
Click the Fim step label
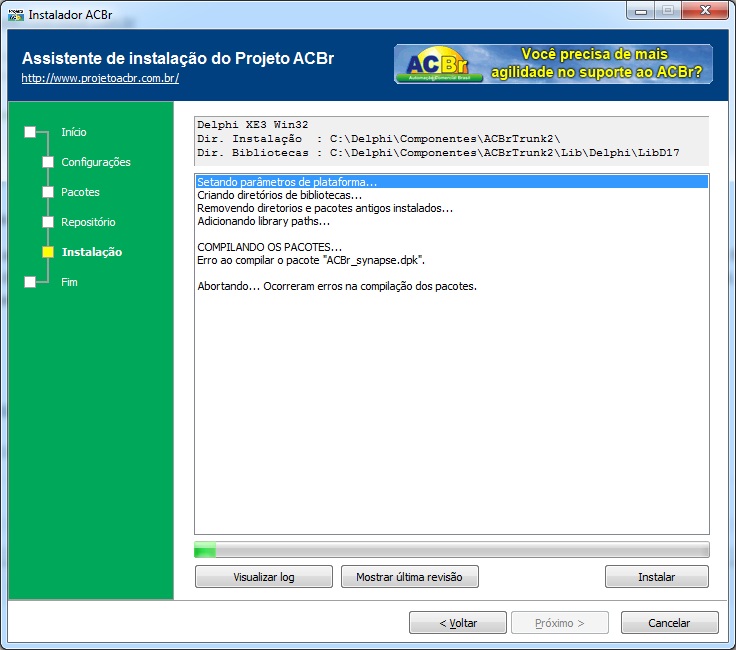pyautogui.click(x=69, y=282)
